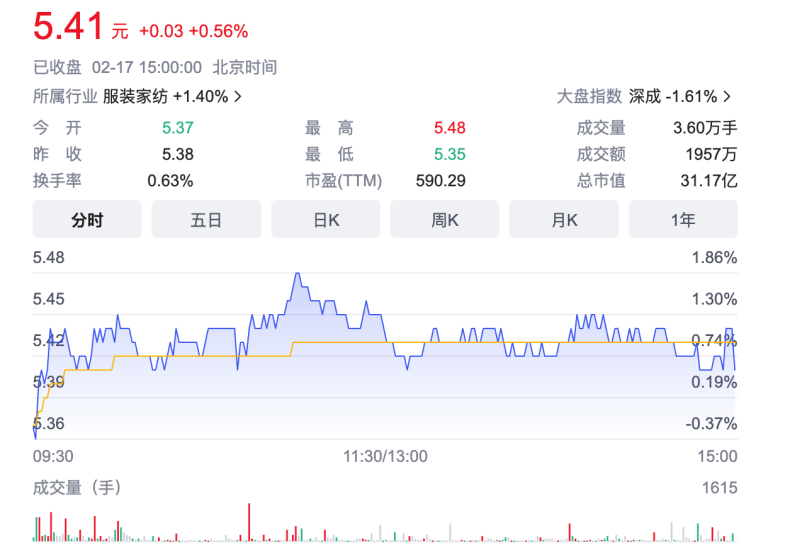
Task: Click the 市盈(TTM) value 590.29
Action: (x=440, y=181)
